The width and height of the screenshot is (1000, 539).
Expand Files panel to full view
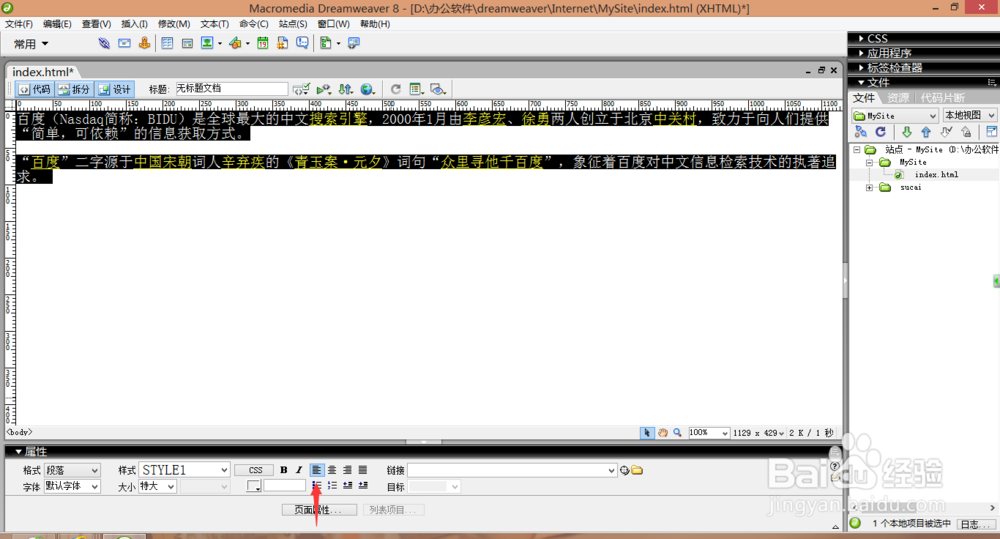[x=992, y=132]
